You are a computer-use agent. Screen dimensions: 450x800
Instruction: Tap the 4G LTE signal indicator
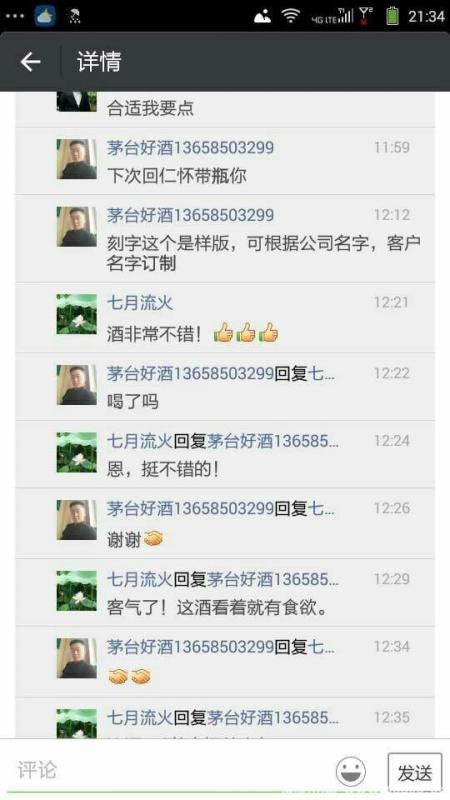(x=332, y=16)
